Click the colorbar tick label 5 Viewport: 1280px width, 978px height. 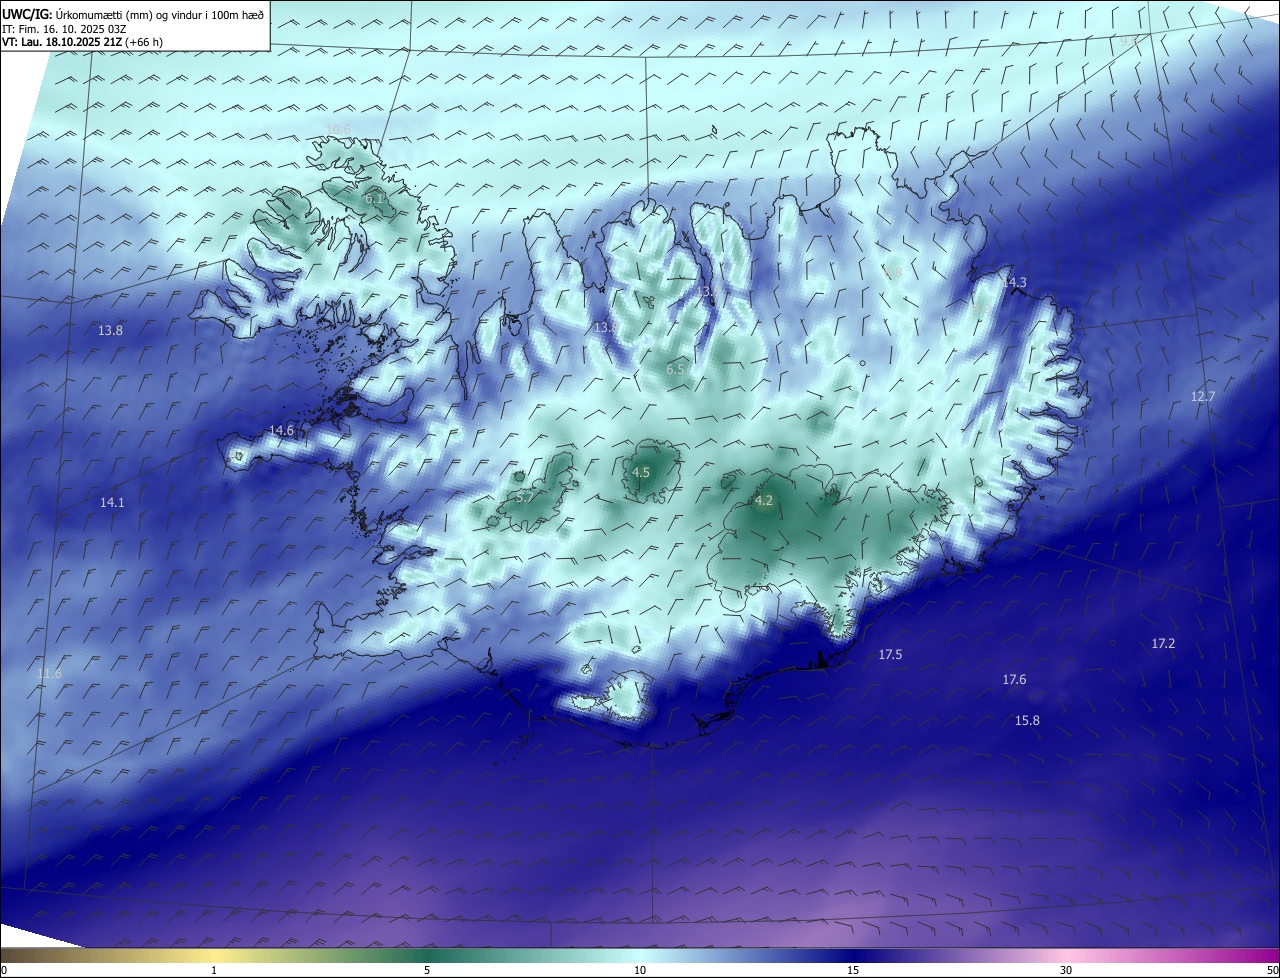coord(427,971)
